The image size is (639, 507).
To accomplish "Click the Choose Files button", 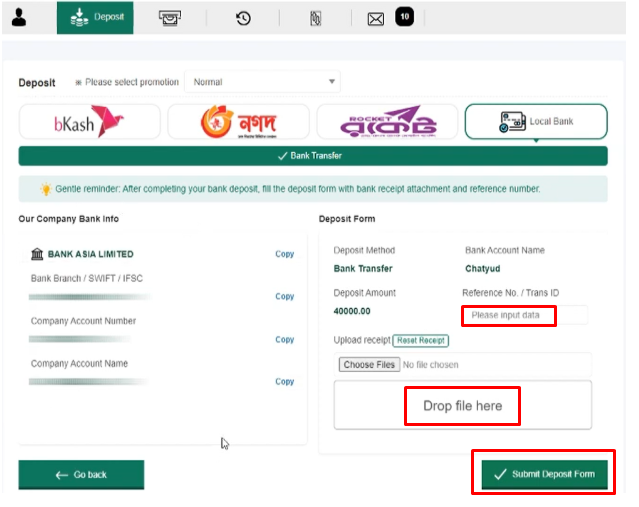I will point(369,364).
